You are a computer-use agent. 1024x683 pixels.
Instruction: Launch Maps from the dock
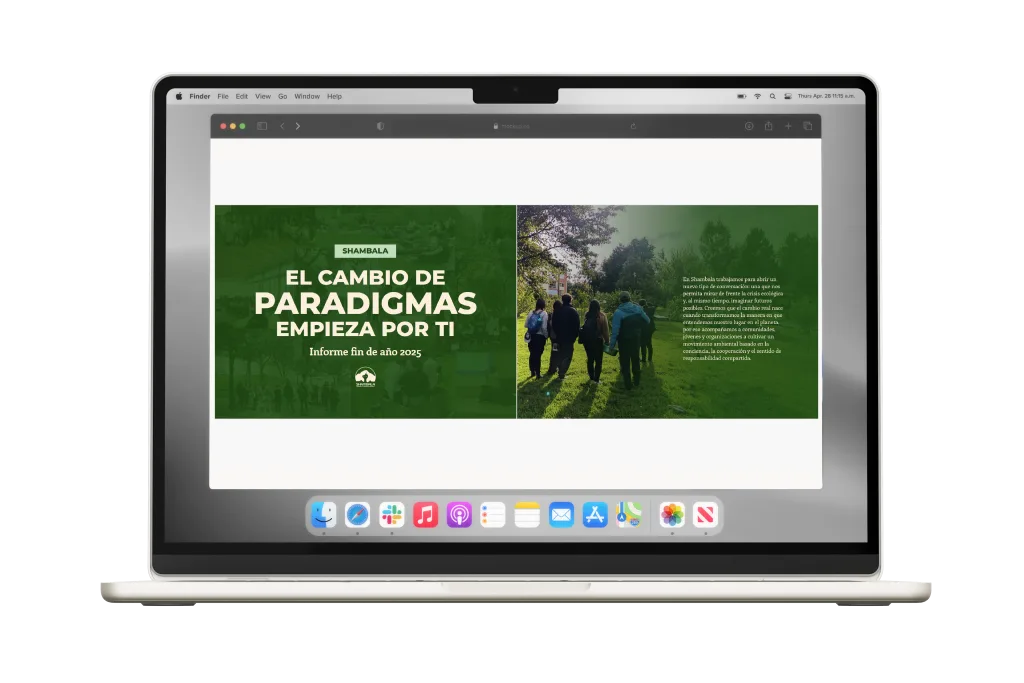629,515
